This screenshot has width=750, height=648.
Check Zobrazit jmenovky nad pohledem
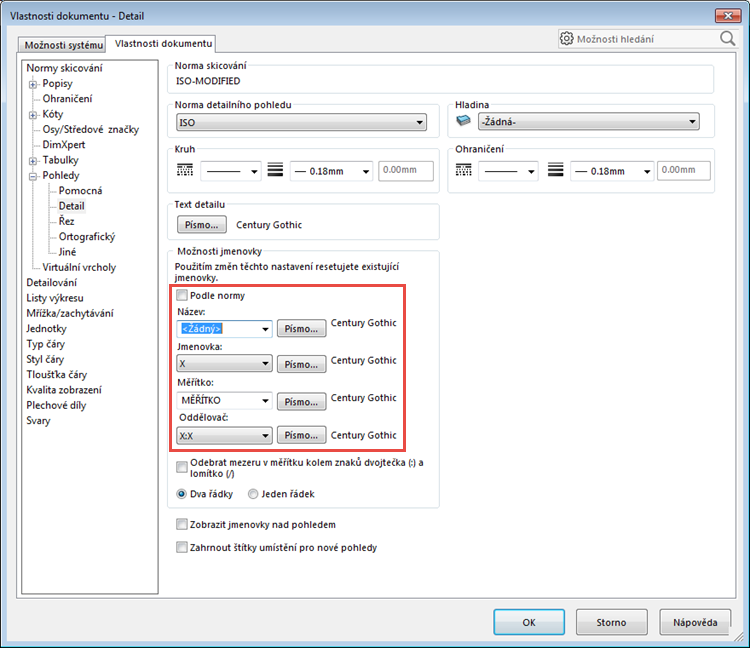(x=182, y=524)
